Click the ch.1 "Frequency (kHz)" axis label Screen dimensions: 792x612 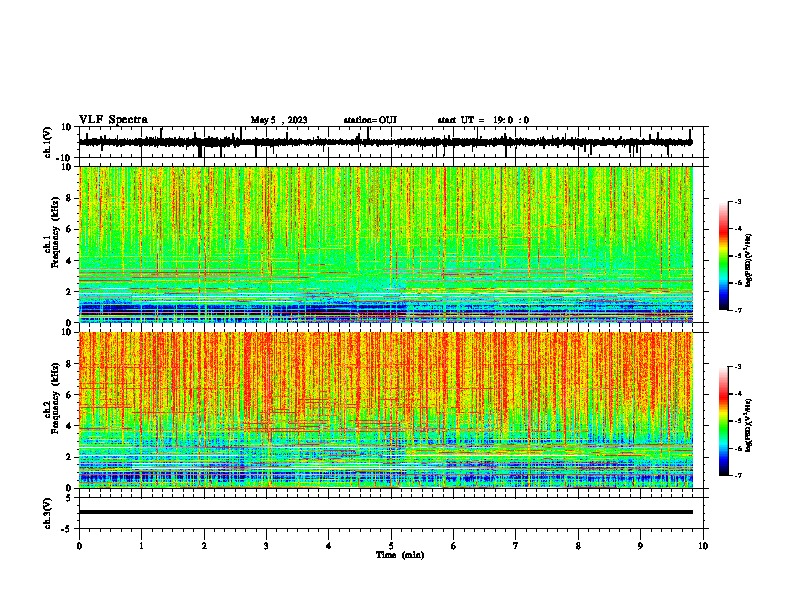click(55, 232)
